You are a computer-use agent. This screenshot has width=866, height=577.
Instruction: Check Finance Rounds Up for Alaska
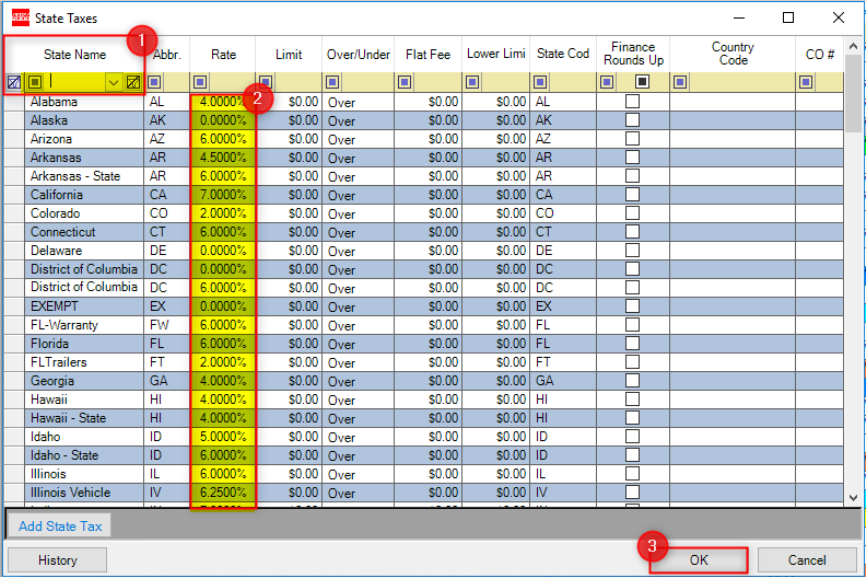tap(632, 120)
